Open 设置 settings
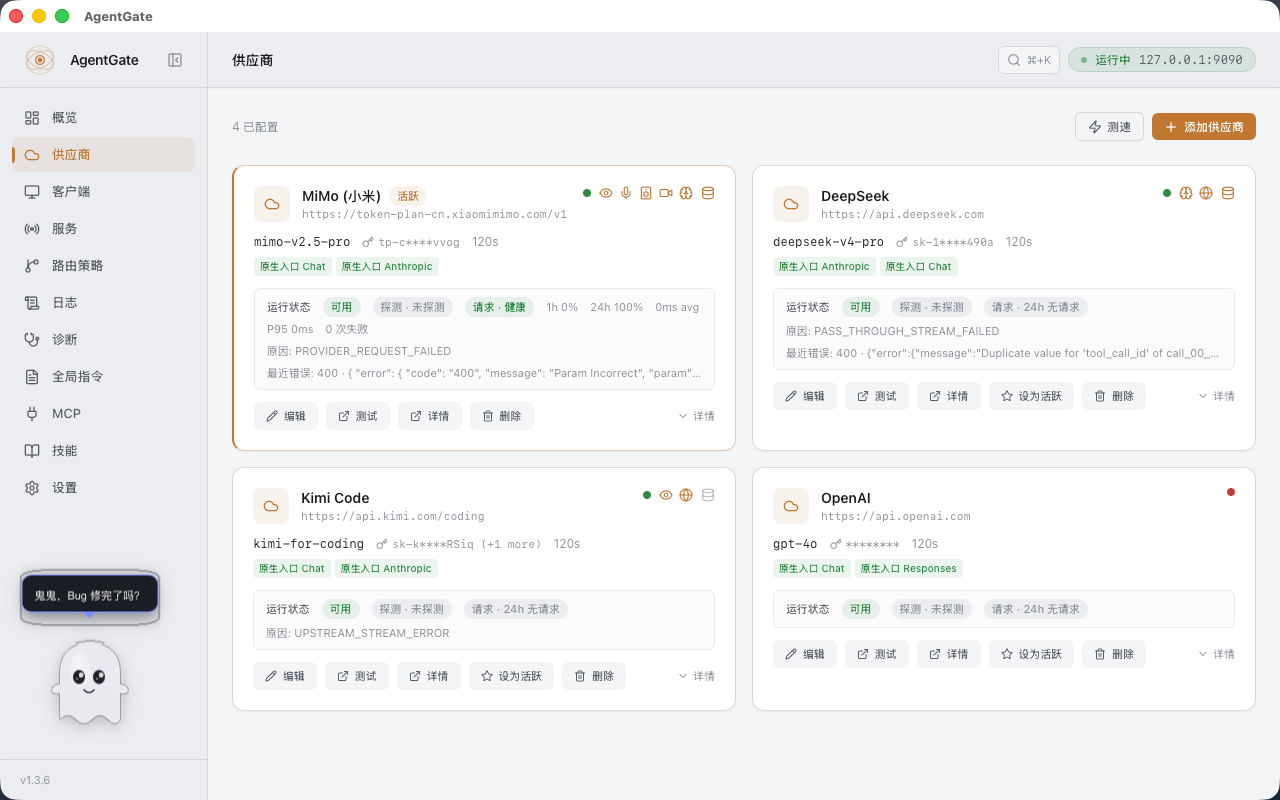Viewport: 1280px width, 800px height. [x=103, y=487]
